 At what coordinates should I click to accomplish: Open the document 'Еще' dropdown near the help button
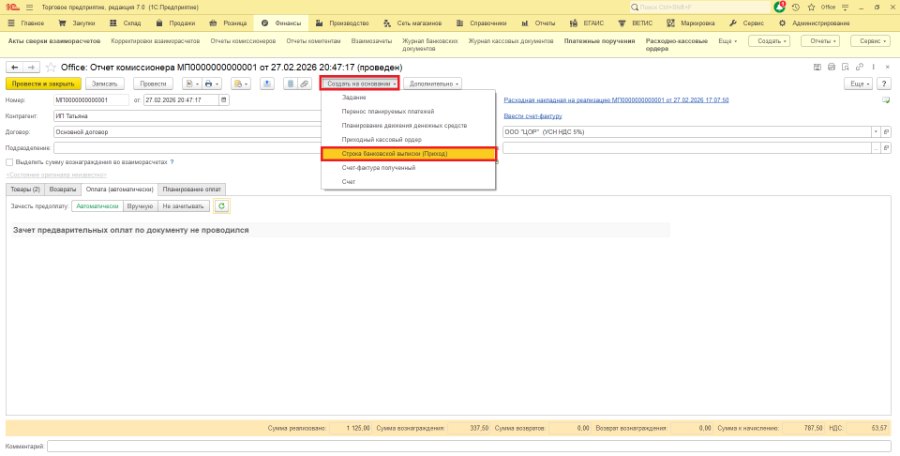click(859, 84)
